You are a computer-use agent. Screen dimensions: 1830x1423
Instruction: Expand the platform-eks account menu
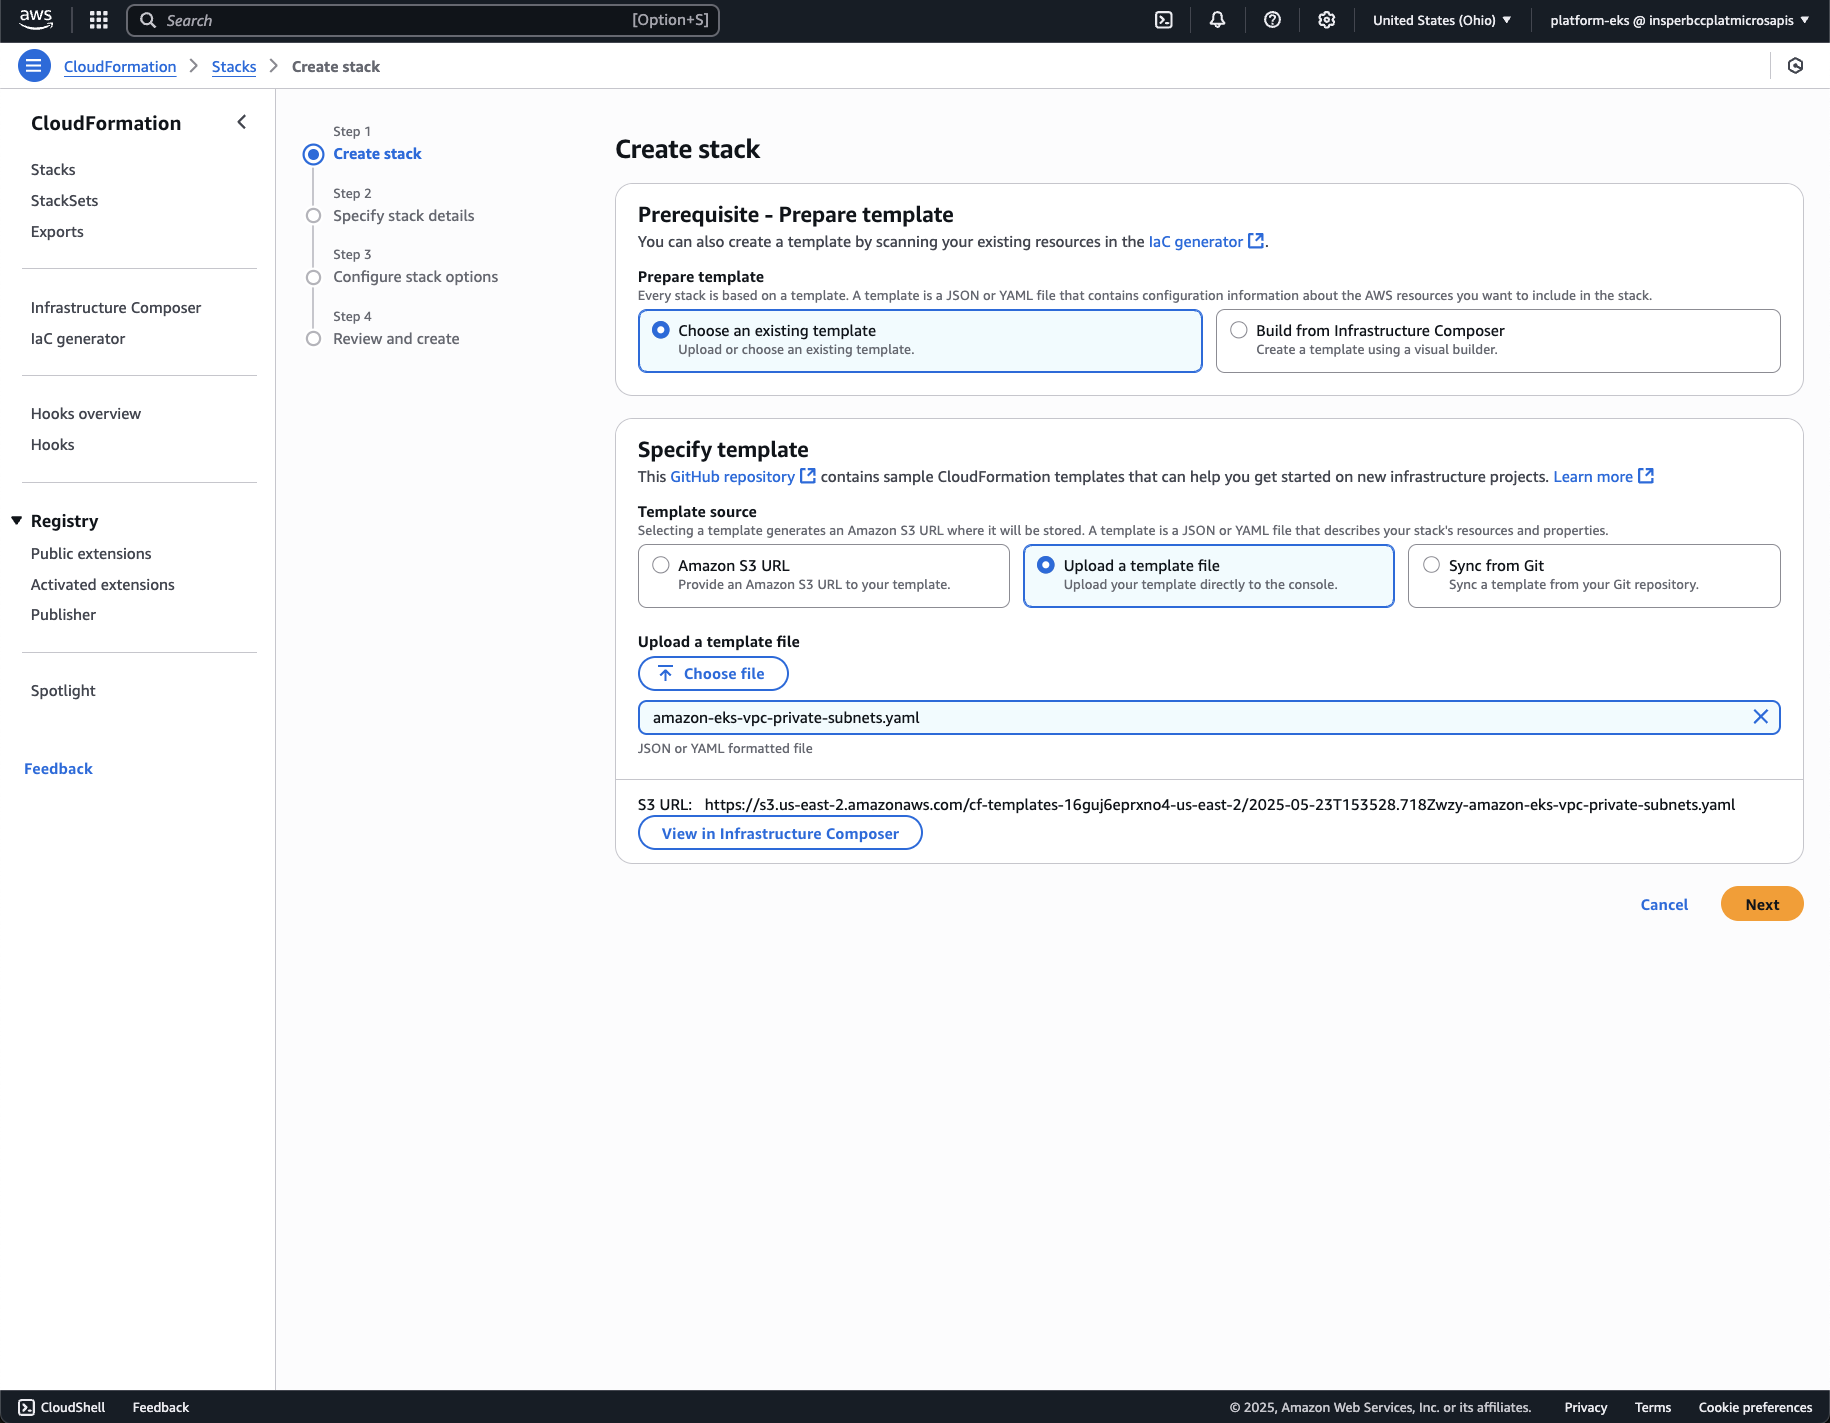point(1679,20)
